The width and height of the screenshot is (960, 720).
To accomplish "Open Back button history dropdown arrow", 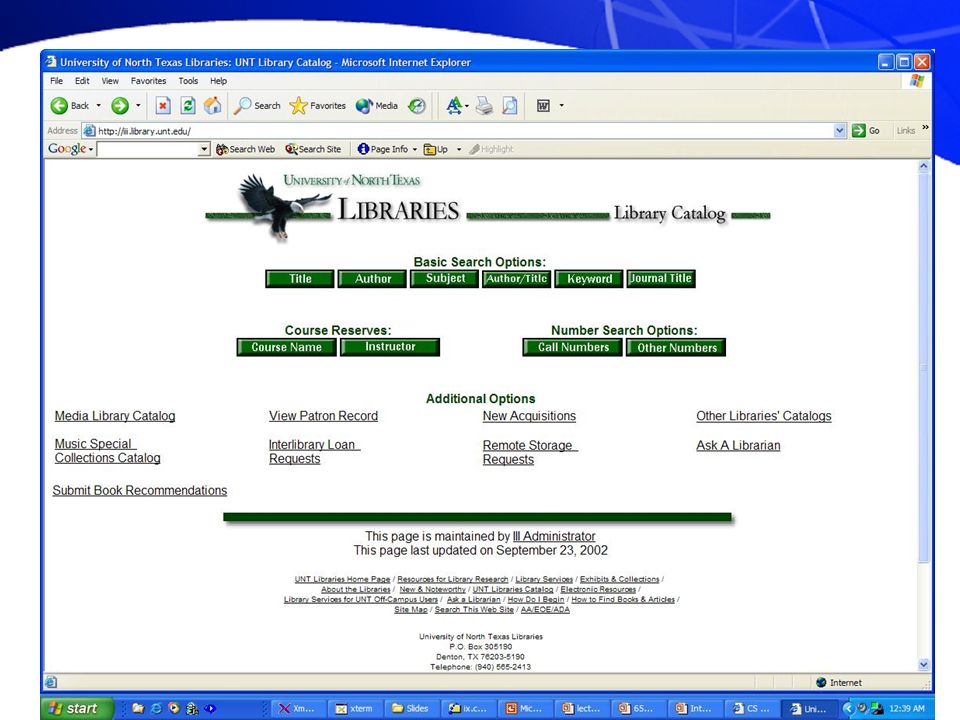I will (x=99, y=105).
